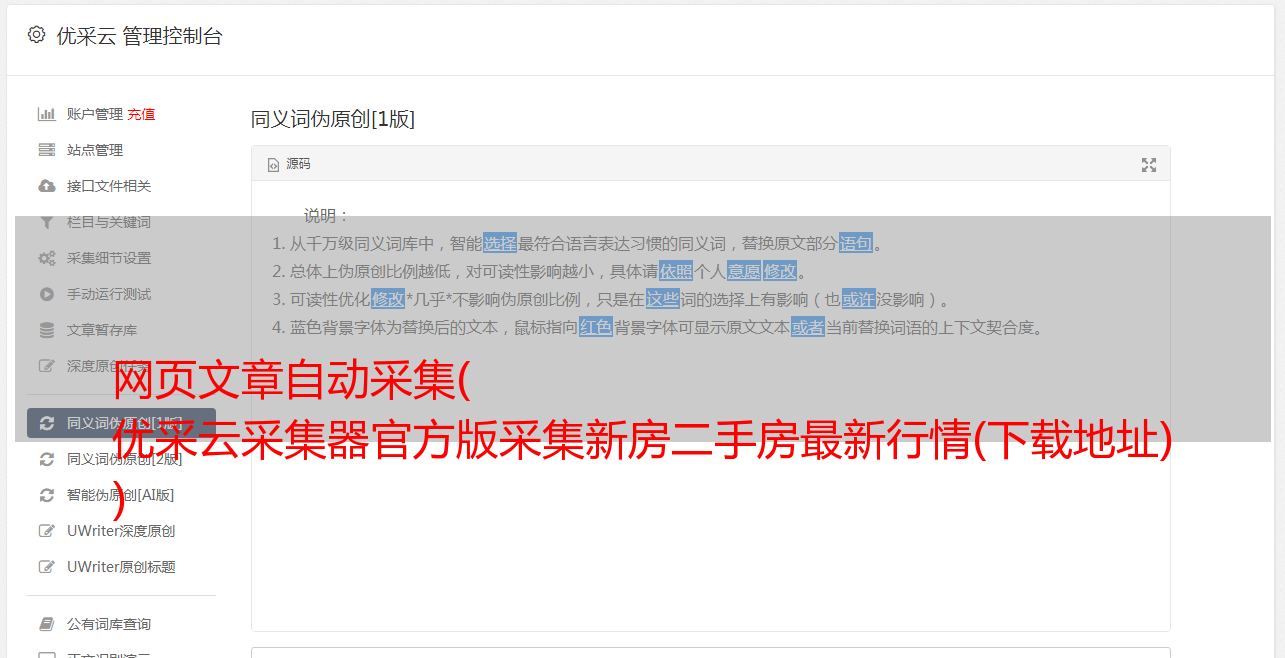1285x658 pixels.
Task: Click the 优采云 管理控制台 header title
Action: tap(139, 36)
